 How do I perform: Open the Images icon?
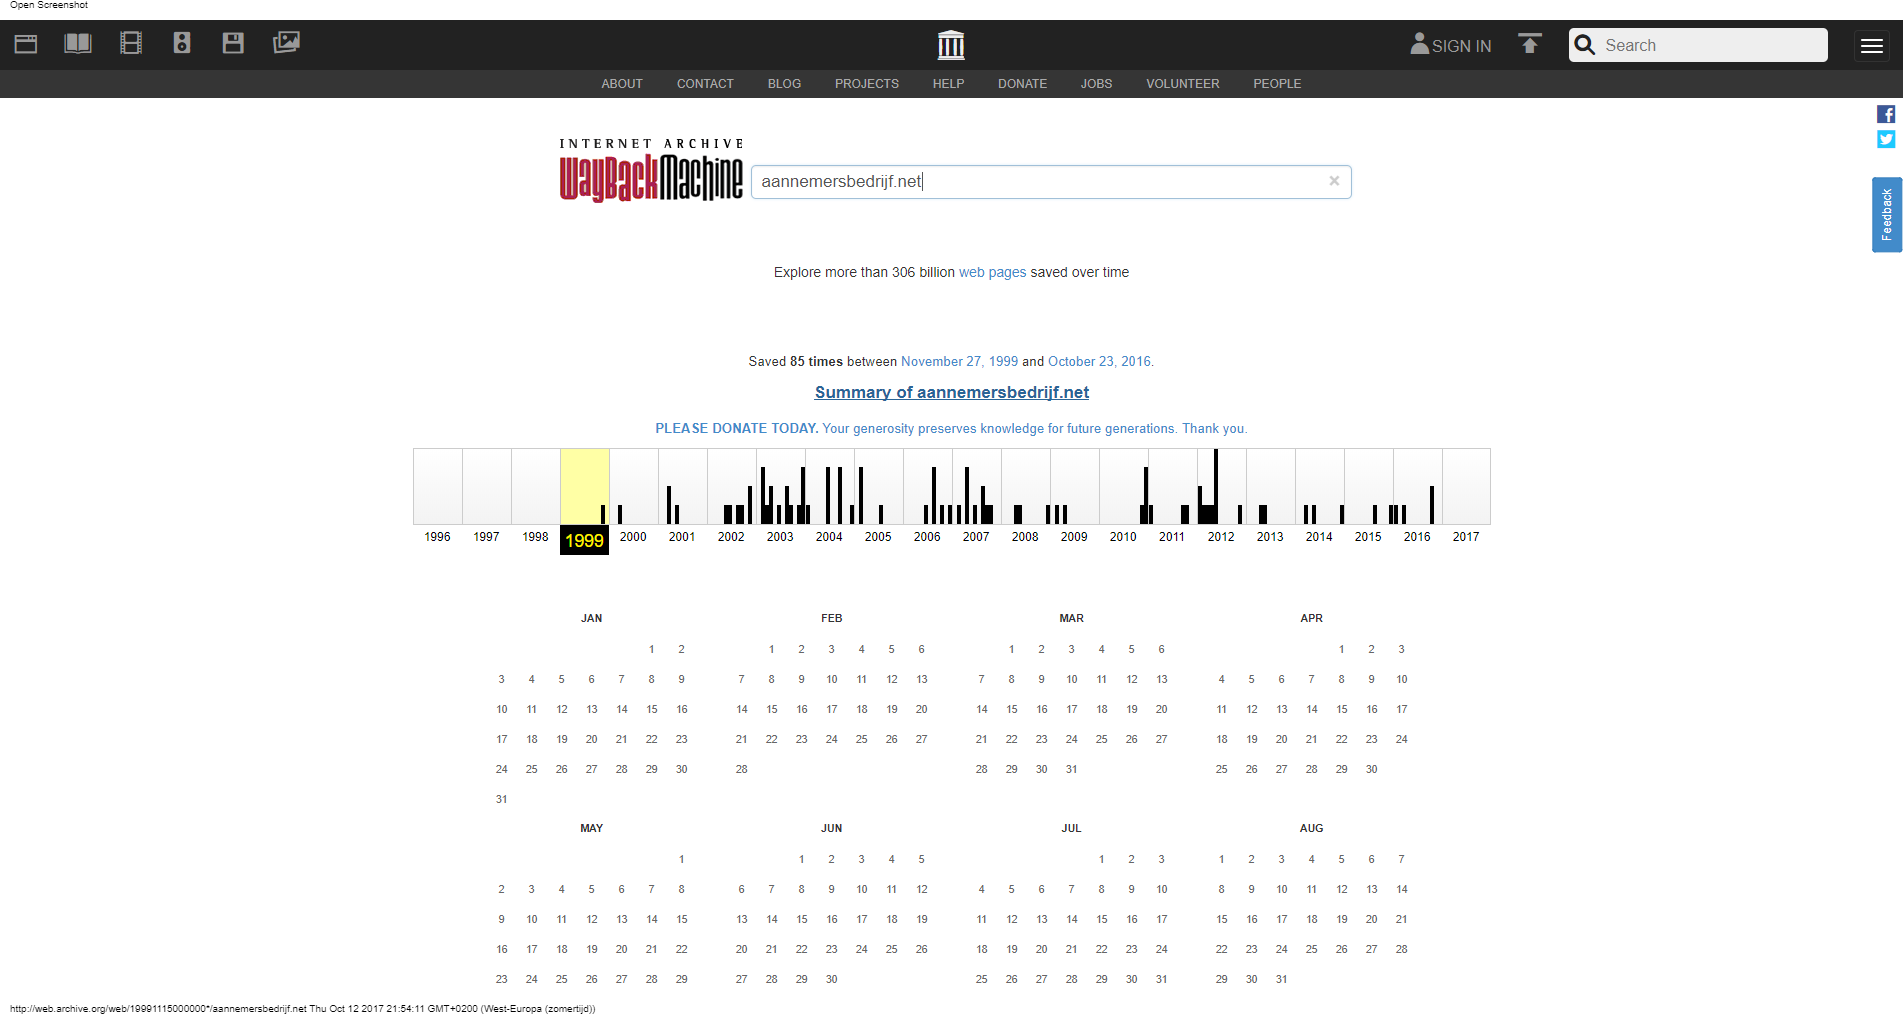click(286, 42)
